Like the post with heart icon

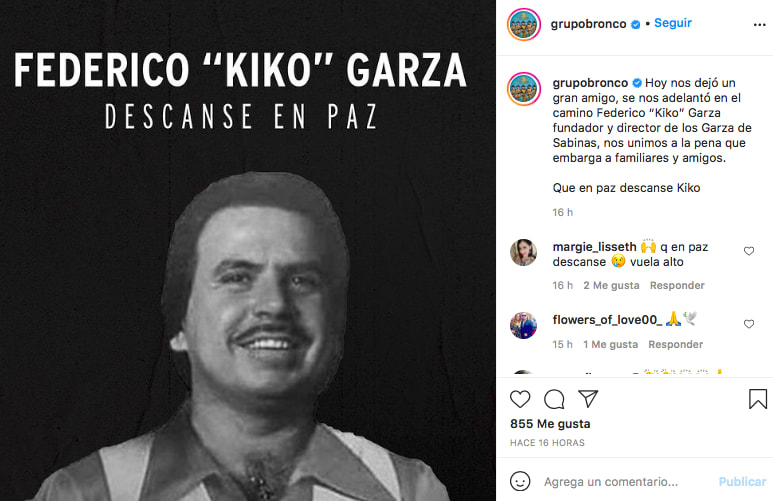click(520, 399)
